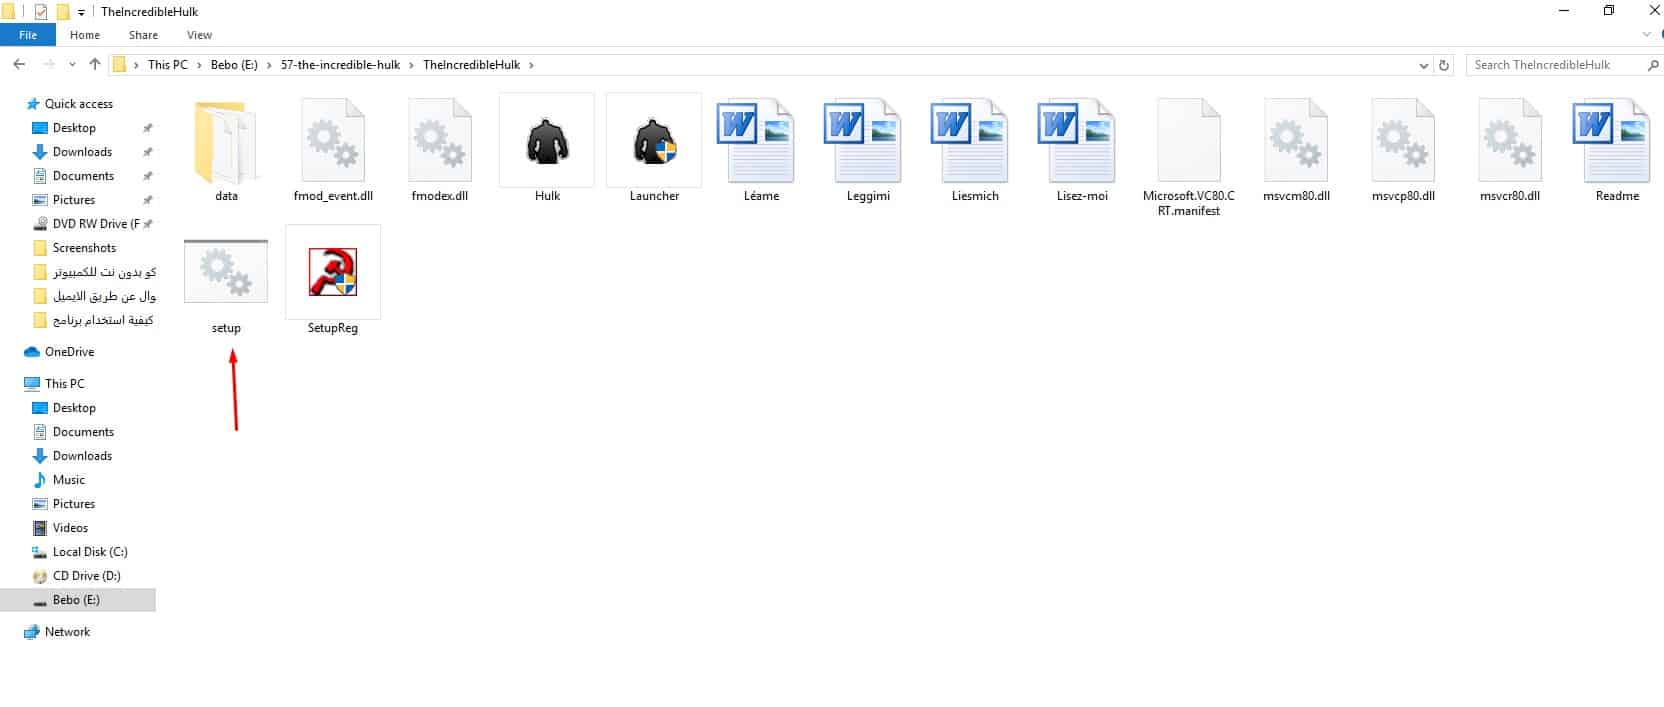Click Bebo (E:) in breadcrumb path

(234, 65)
